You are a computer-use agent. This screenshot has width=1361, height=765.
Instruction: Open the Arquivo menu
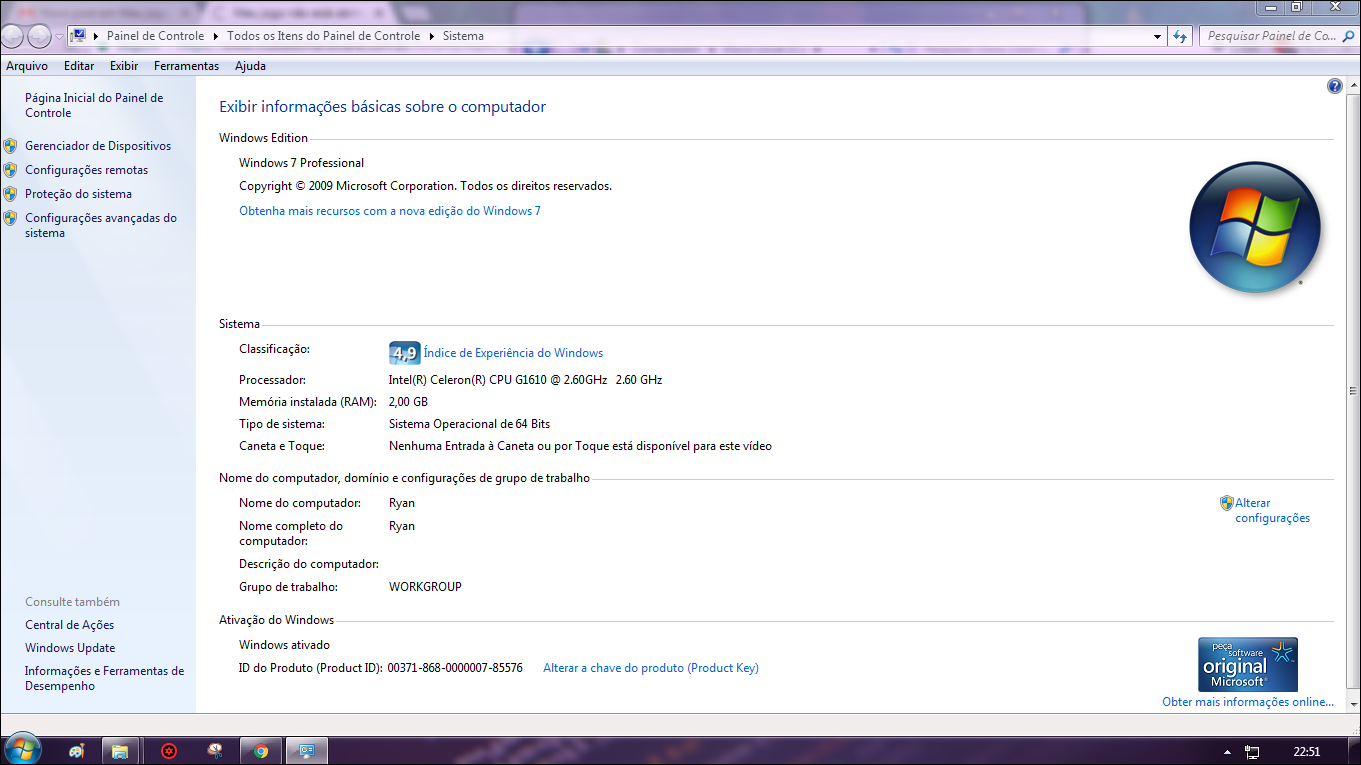point(27,66)
